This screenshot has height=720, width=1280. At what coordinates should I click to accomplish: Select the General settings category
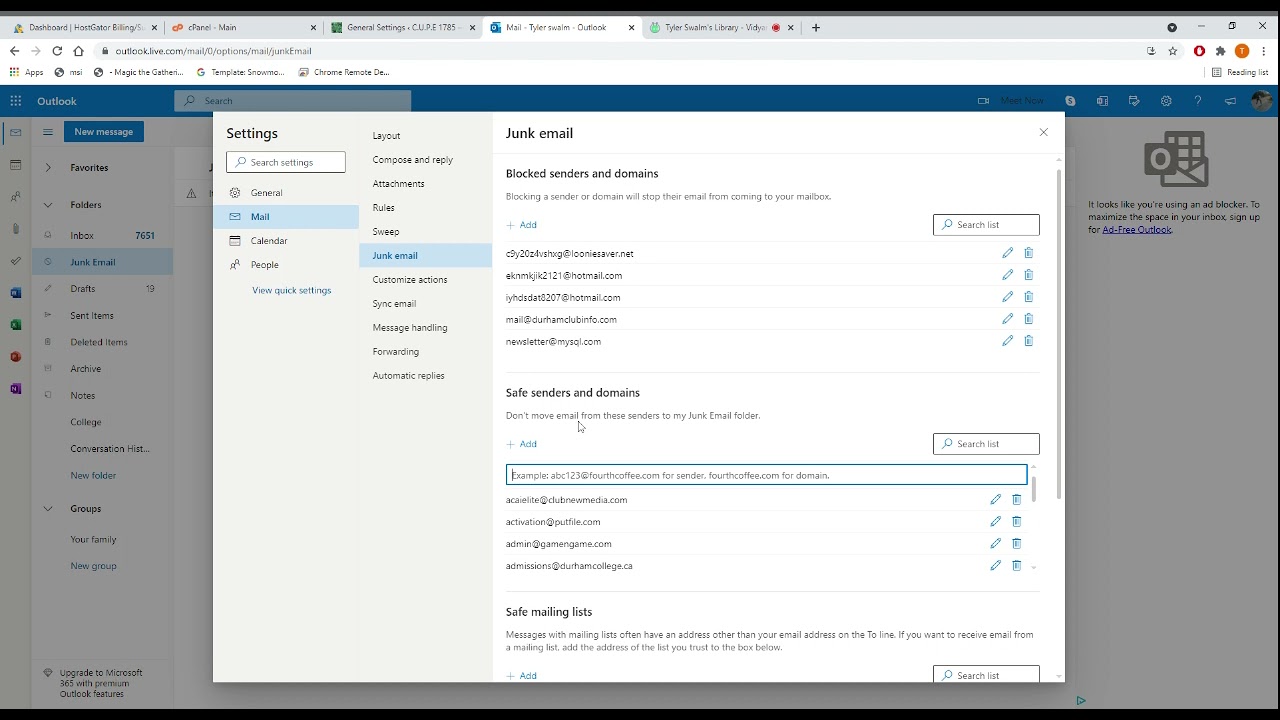[286, 193]
